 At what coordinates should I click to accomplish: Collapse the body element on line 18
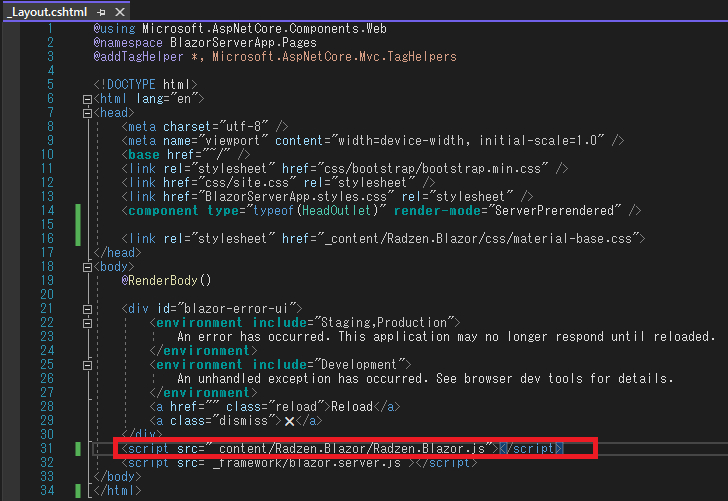coord(87,267)
